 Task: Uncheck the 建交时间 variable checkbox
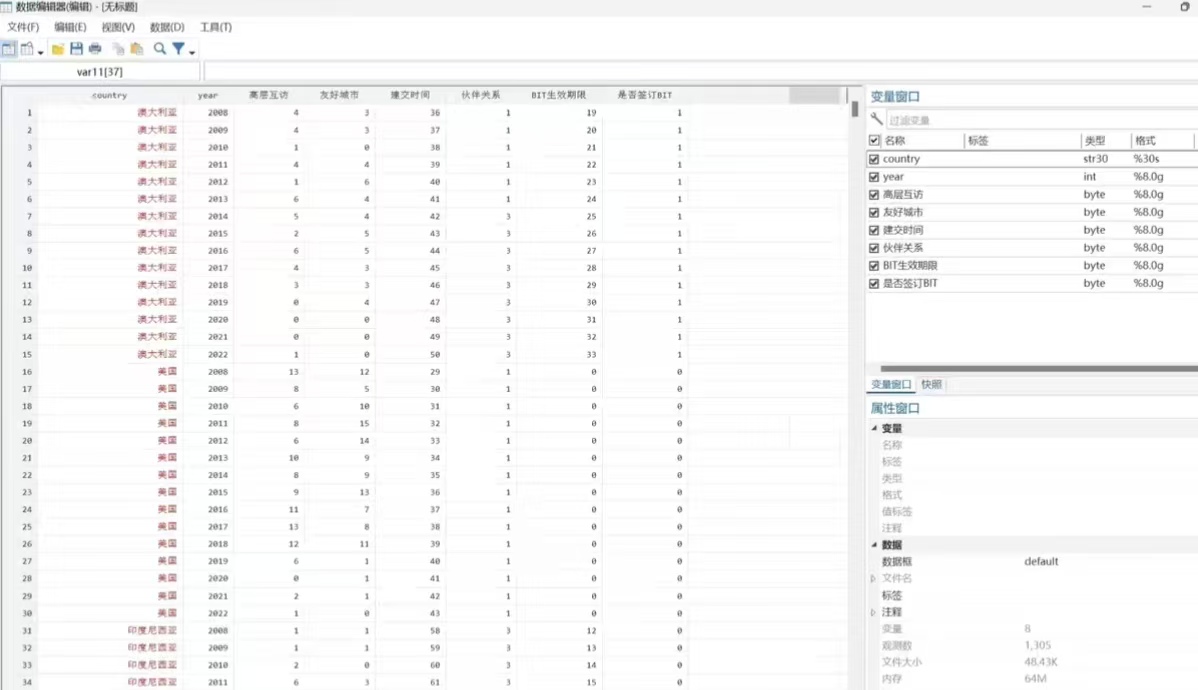pos(874,230)
